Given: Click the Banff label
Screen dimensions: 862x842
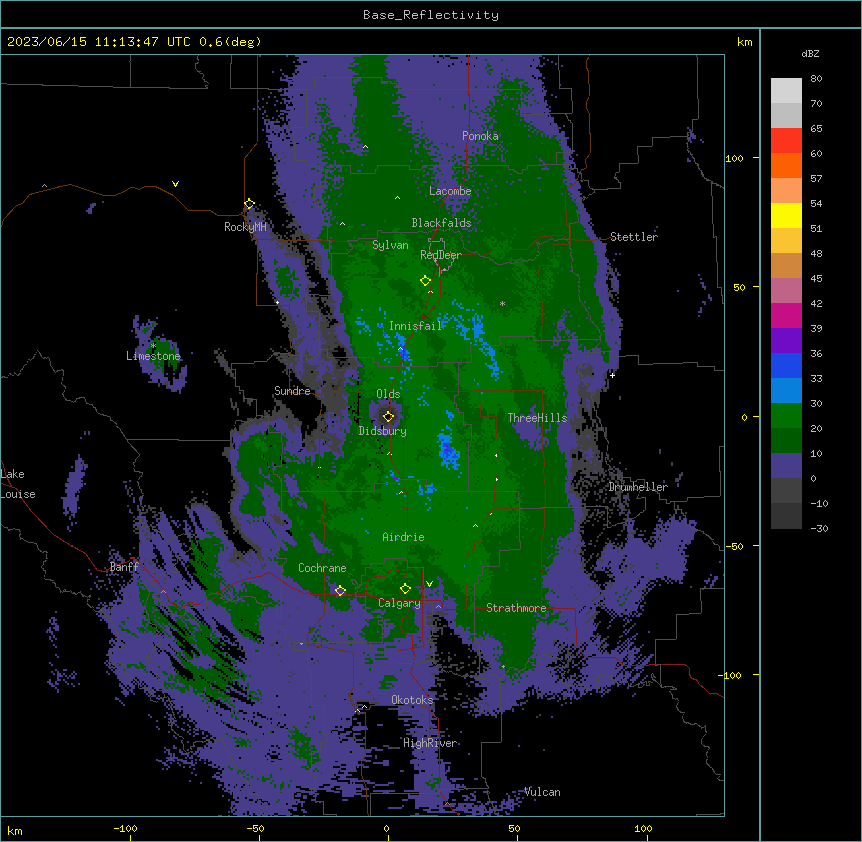Looking at the screenshot, I should pyautogui.click(x=124, y=567).
